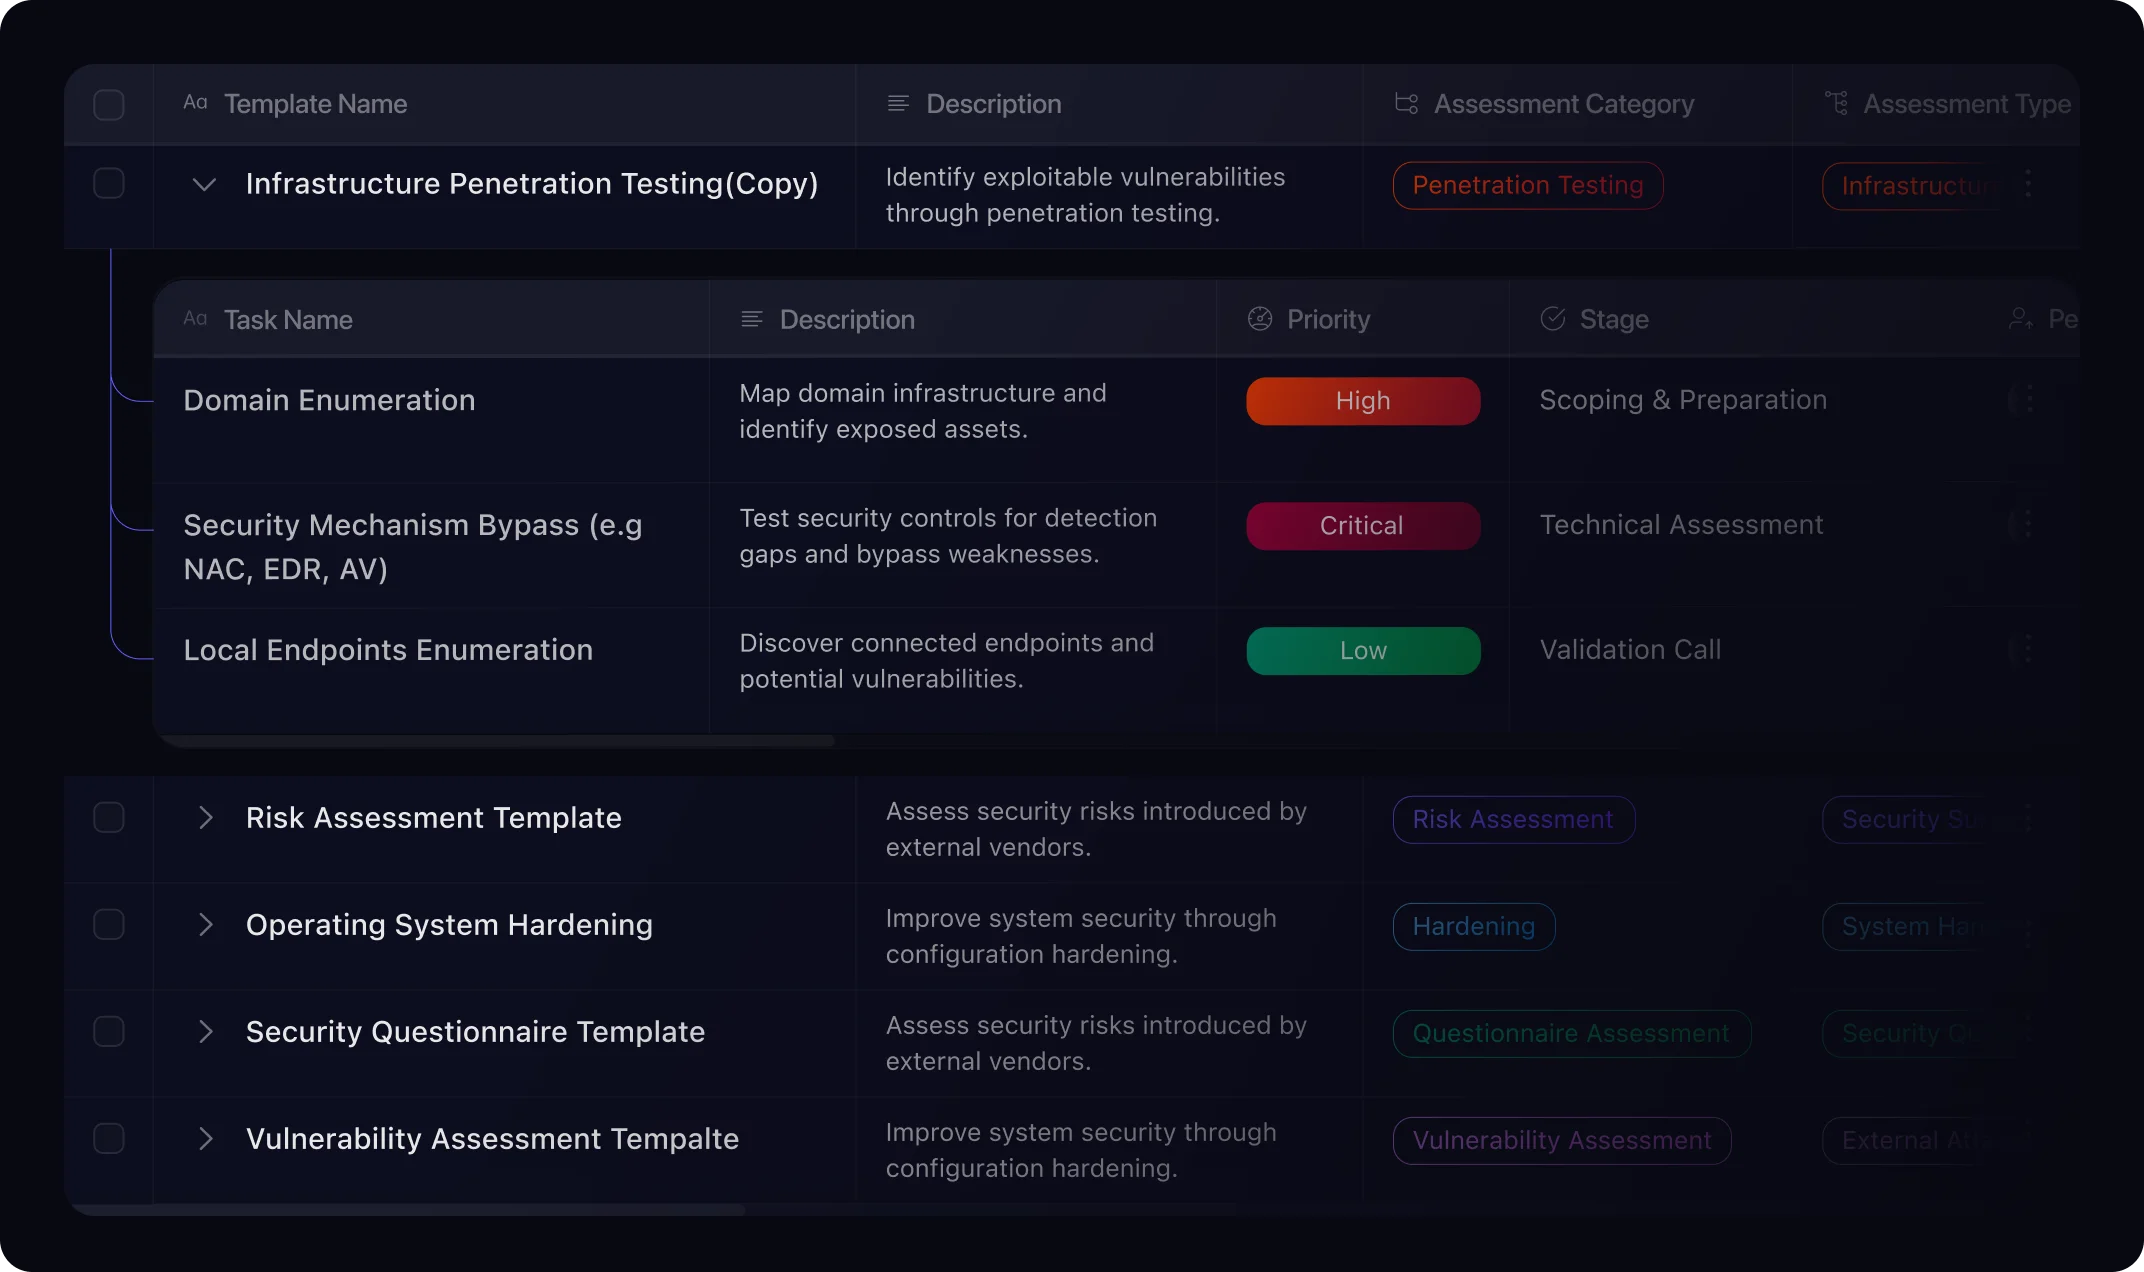Screen dimensions: 2144x1272
Task: Sort tasks by Stage header
Action: [x=1614, y=320]
